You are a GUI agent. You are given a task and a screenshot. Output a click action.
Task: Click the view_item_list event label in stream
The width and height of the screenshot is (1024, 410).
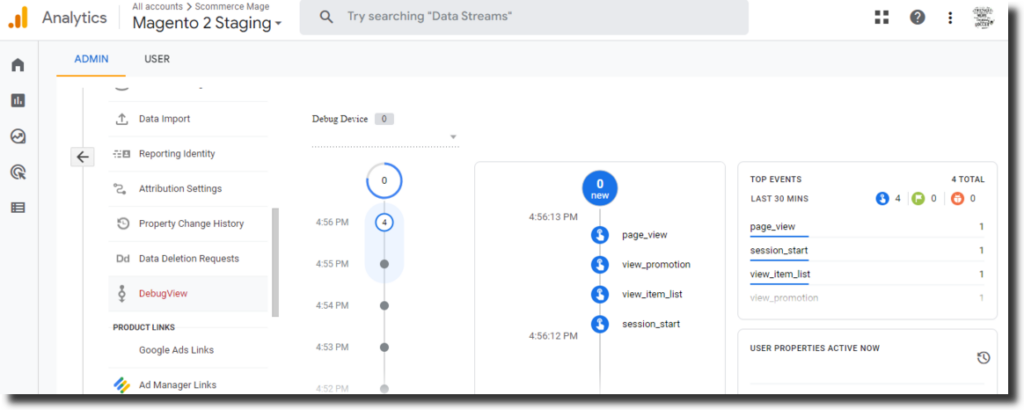click(652, 294)
